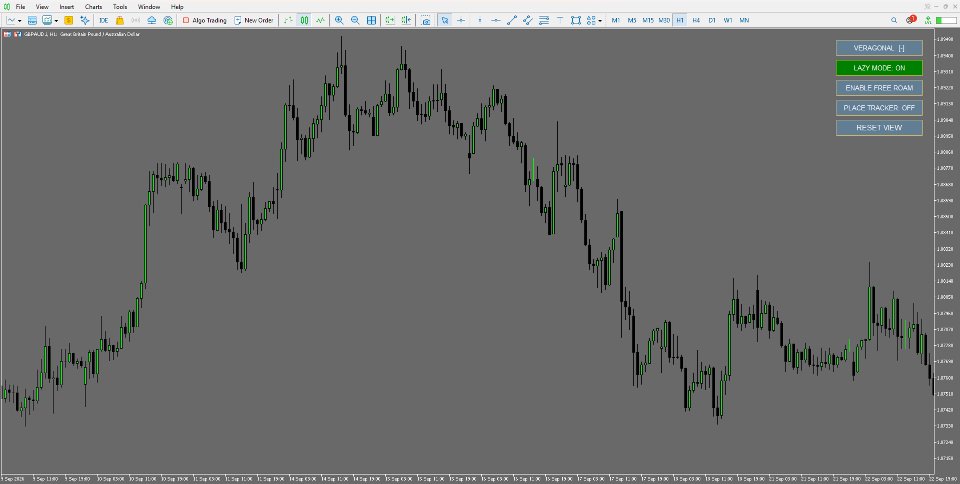
Task: Select the Fibonacci retracement tool
Action: coord(544,20)
